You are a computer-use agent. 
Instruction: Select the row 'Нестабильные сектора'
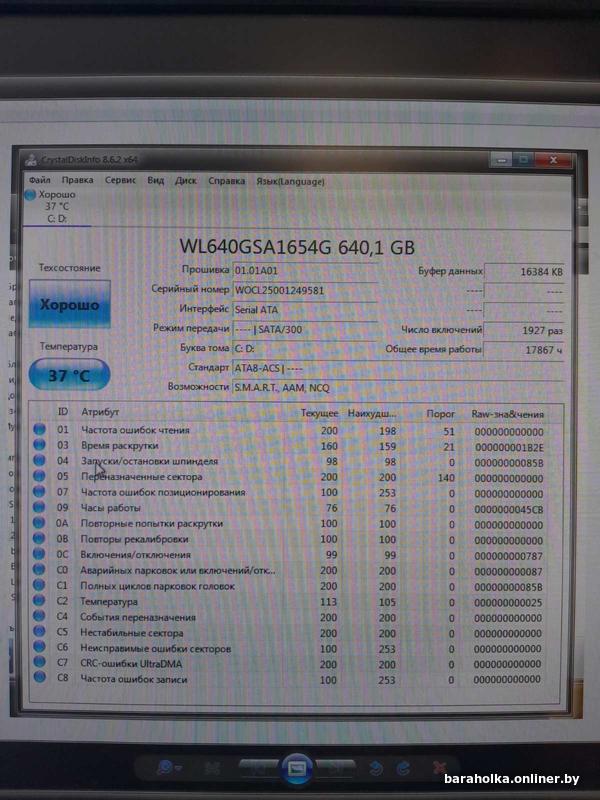pos(296,633)
